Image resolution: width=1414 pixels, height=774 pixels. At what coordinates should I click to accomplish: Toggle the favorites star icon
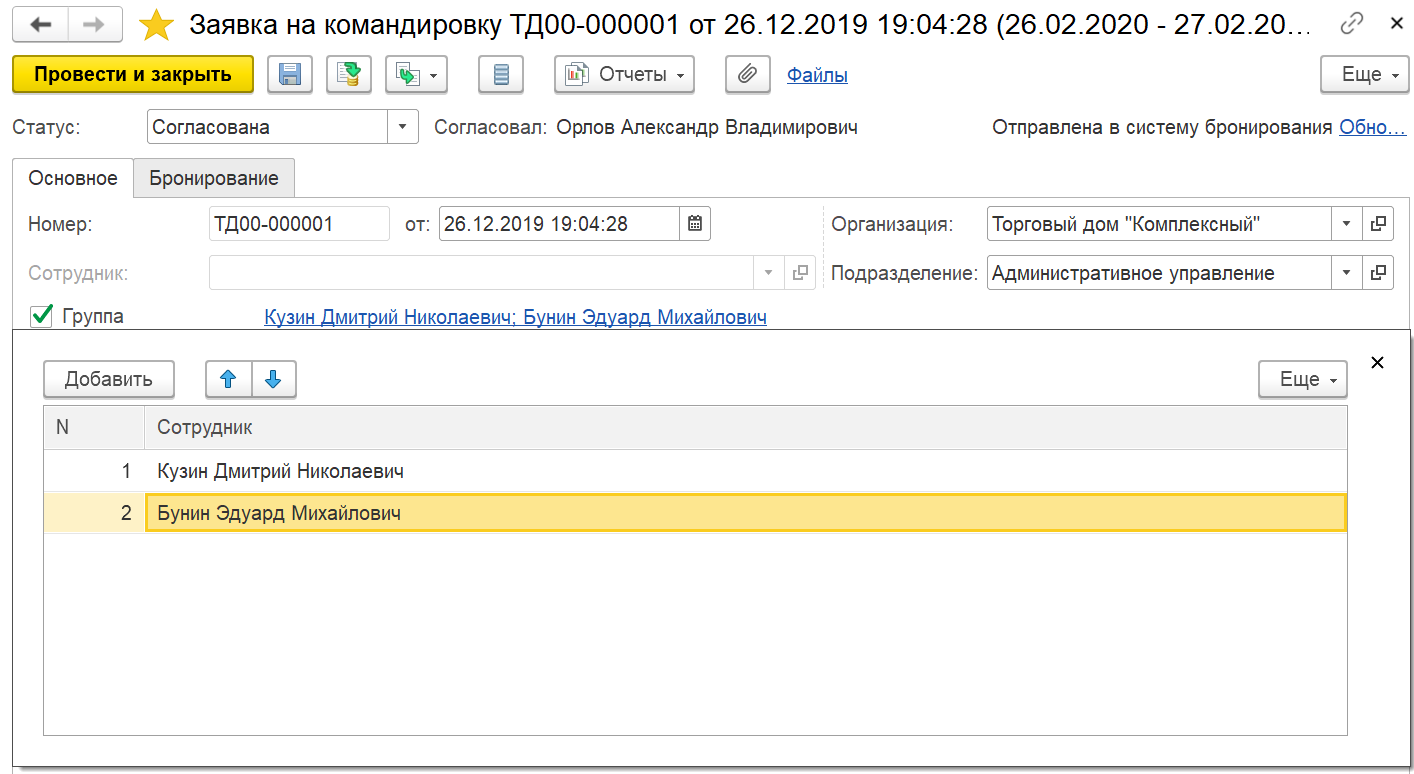tap(156, 25)
